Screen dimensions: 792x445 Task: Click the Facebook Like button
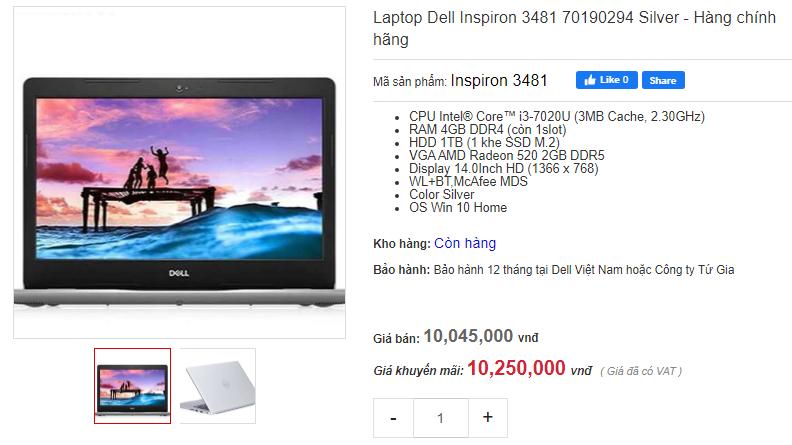pyautogui.click(x=606, y=80)
